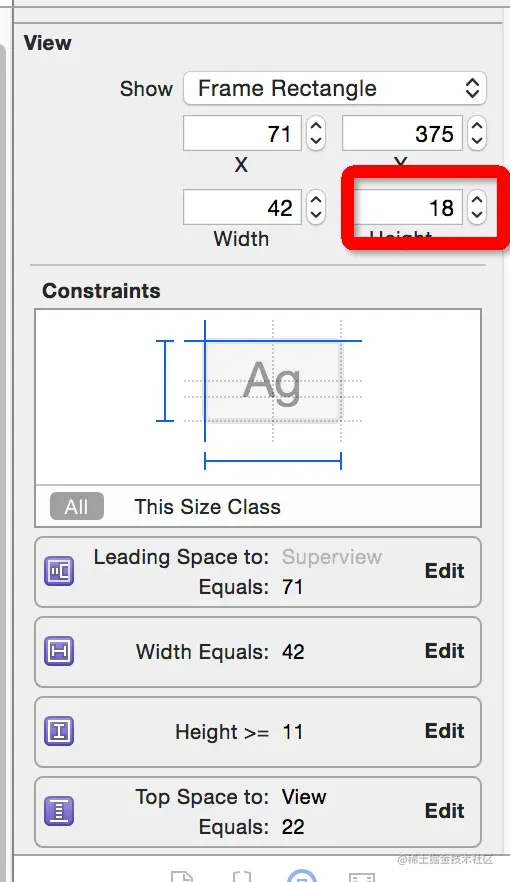Screen dimensions: 510x882
Task: Click the X value stepper arrows
Action: 316,133
